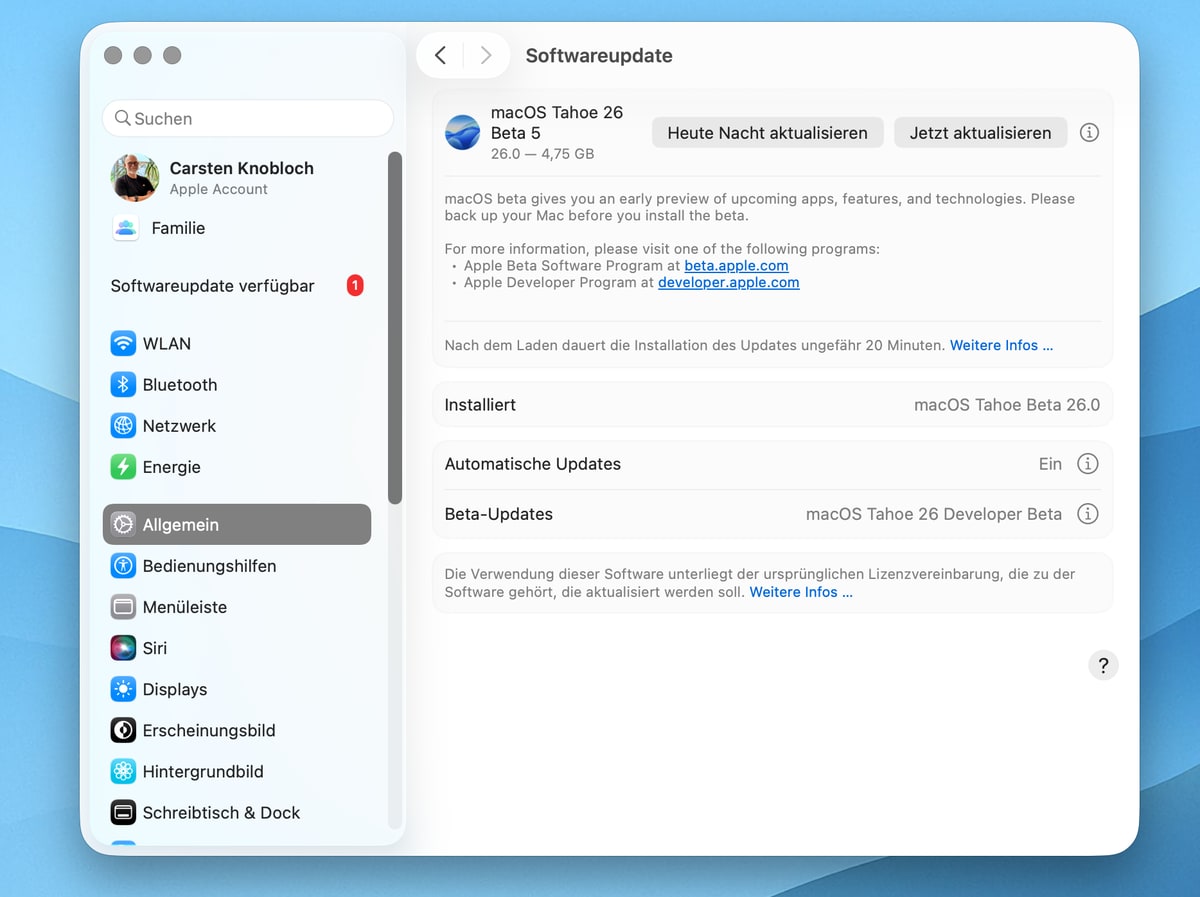Open Siri settings icon
The height and width of the screenshot is (897, 1200).
(123, 648)
